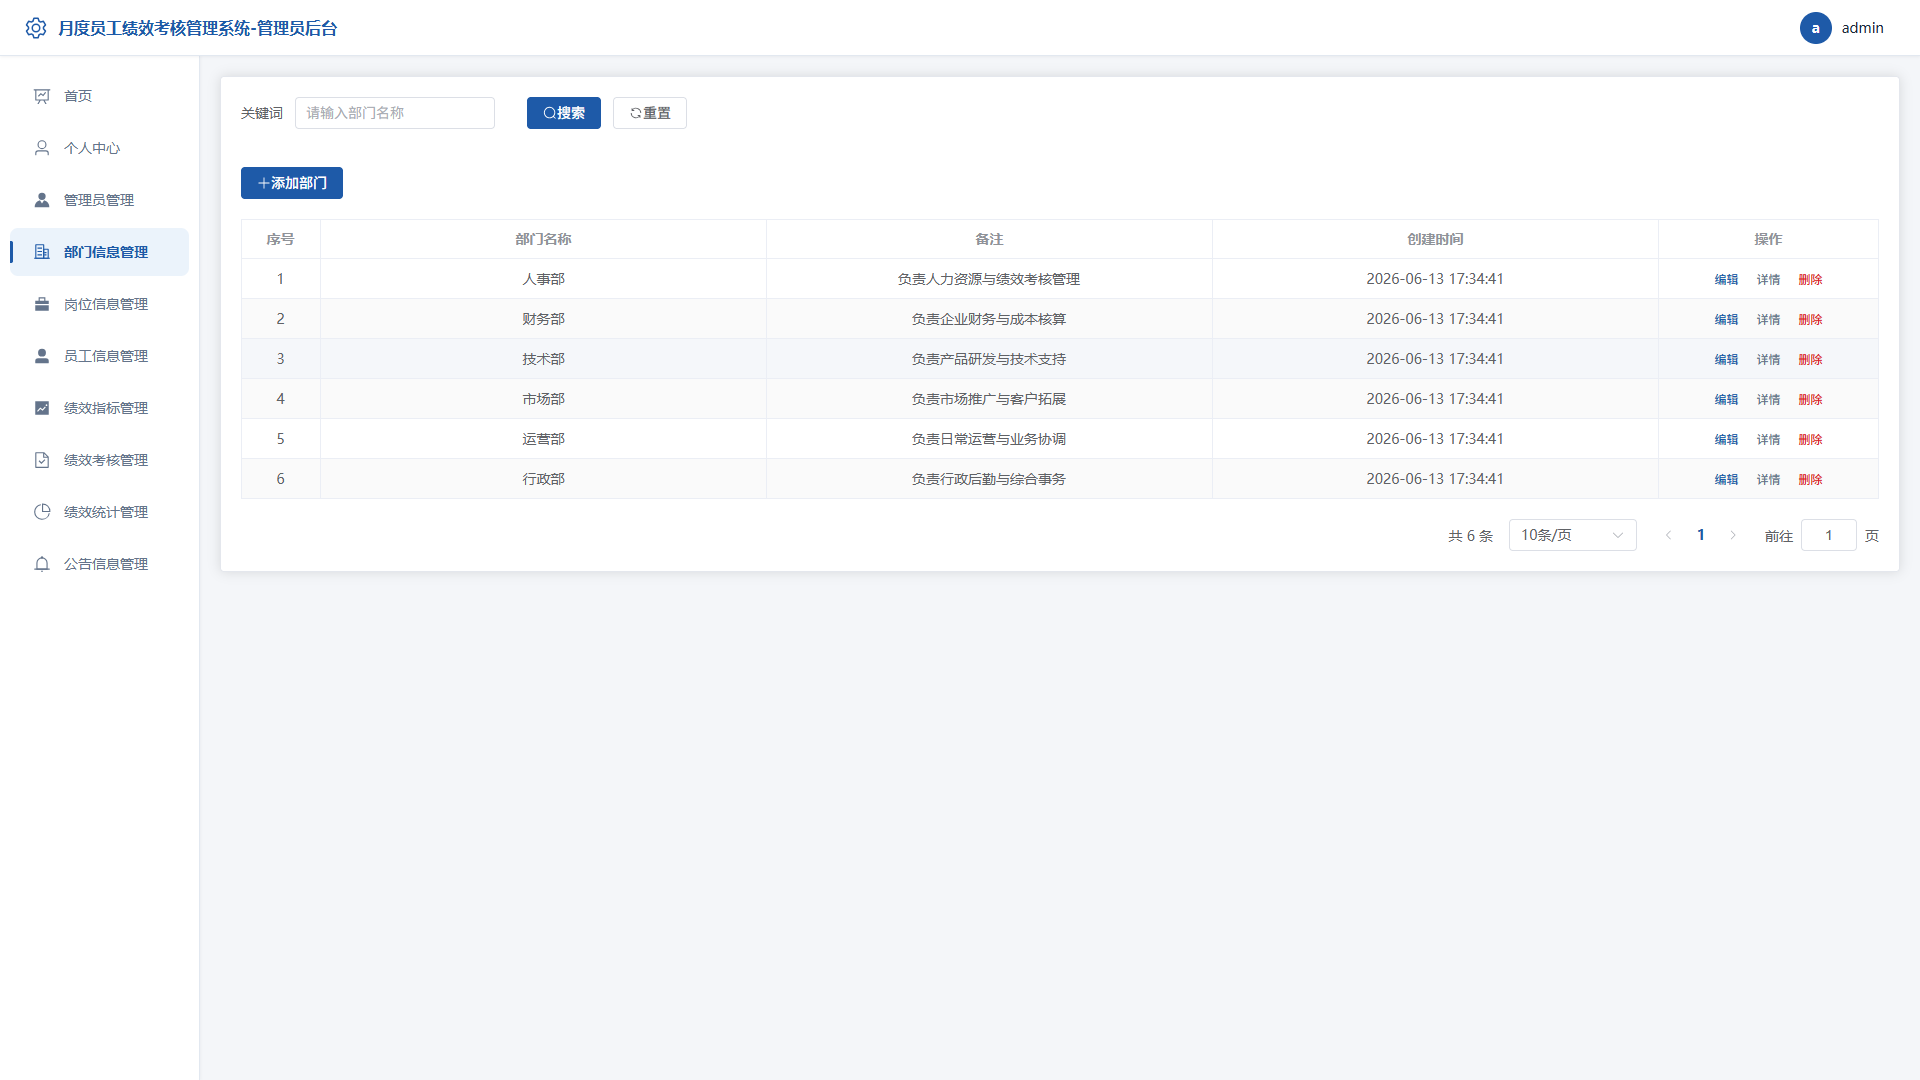Screen dimensions: 1920x1080
Task: Click the 部门信息管理 building icon
Action: pyautogui.click(x=42, y=252)
